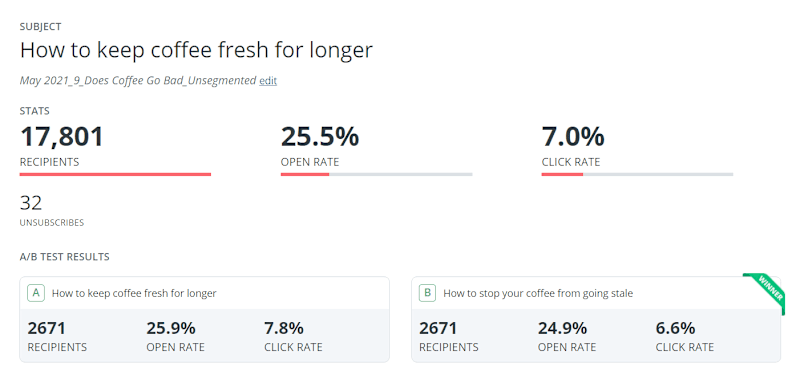Image resolution: width=800 pixels, height=375 pixels.
Task: Select the subject headline text
Action: tap(196, 50)
